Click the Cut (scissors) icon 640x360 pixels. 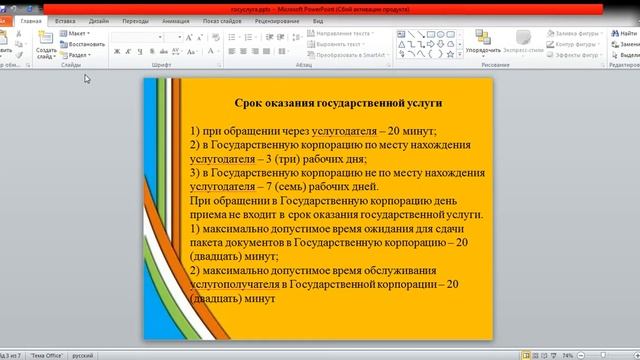pos(18,34)
